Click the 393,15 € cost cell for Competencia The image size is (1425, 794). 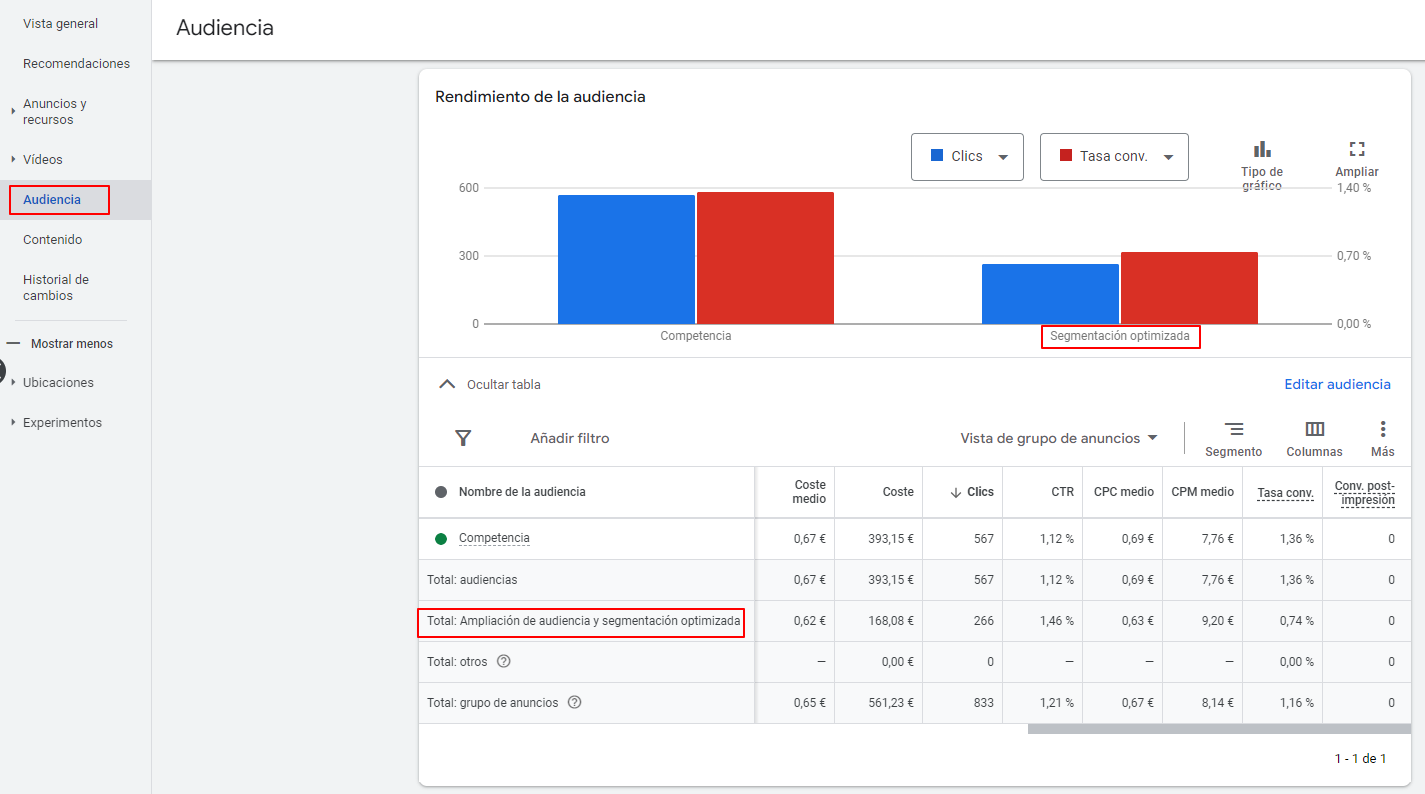890,539
